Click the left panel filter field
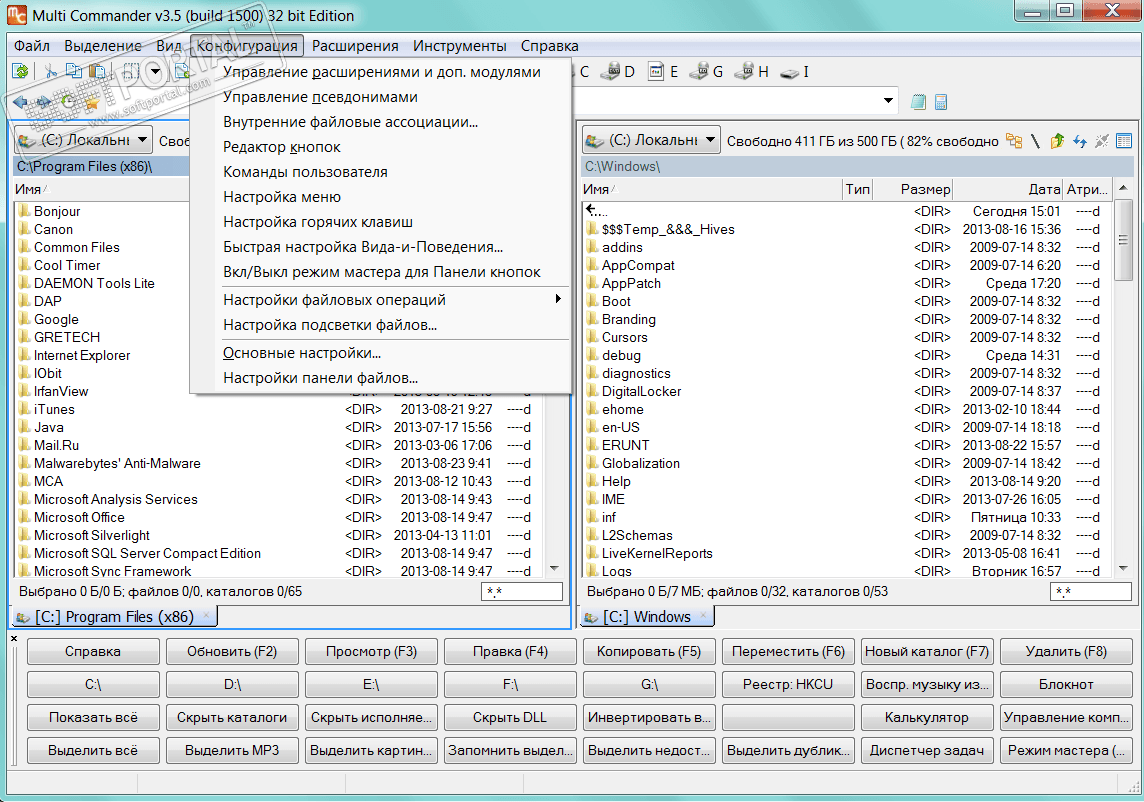This screenshot has width=1144, height=802. (522, 591)
